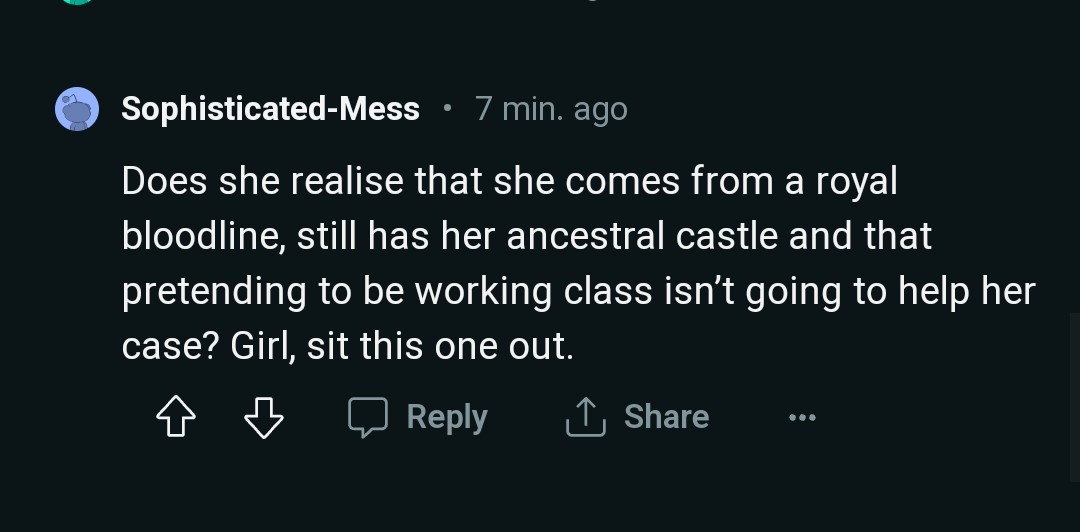
Task: Click the text "Girl, sit this one out."
Action: click(x=402, y=346)
